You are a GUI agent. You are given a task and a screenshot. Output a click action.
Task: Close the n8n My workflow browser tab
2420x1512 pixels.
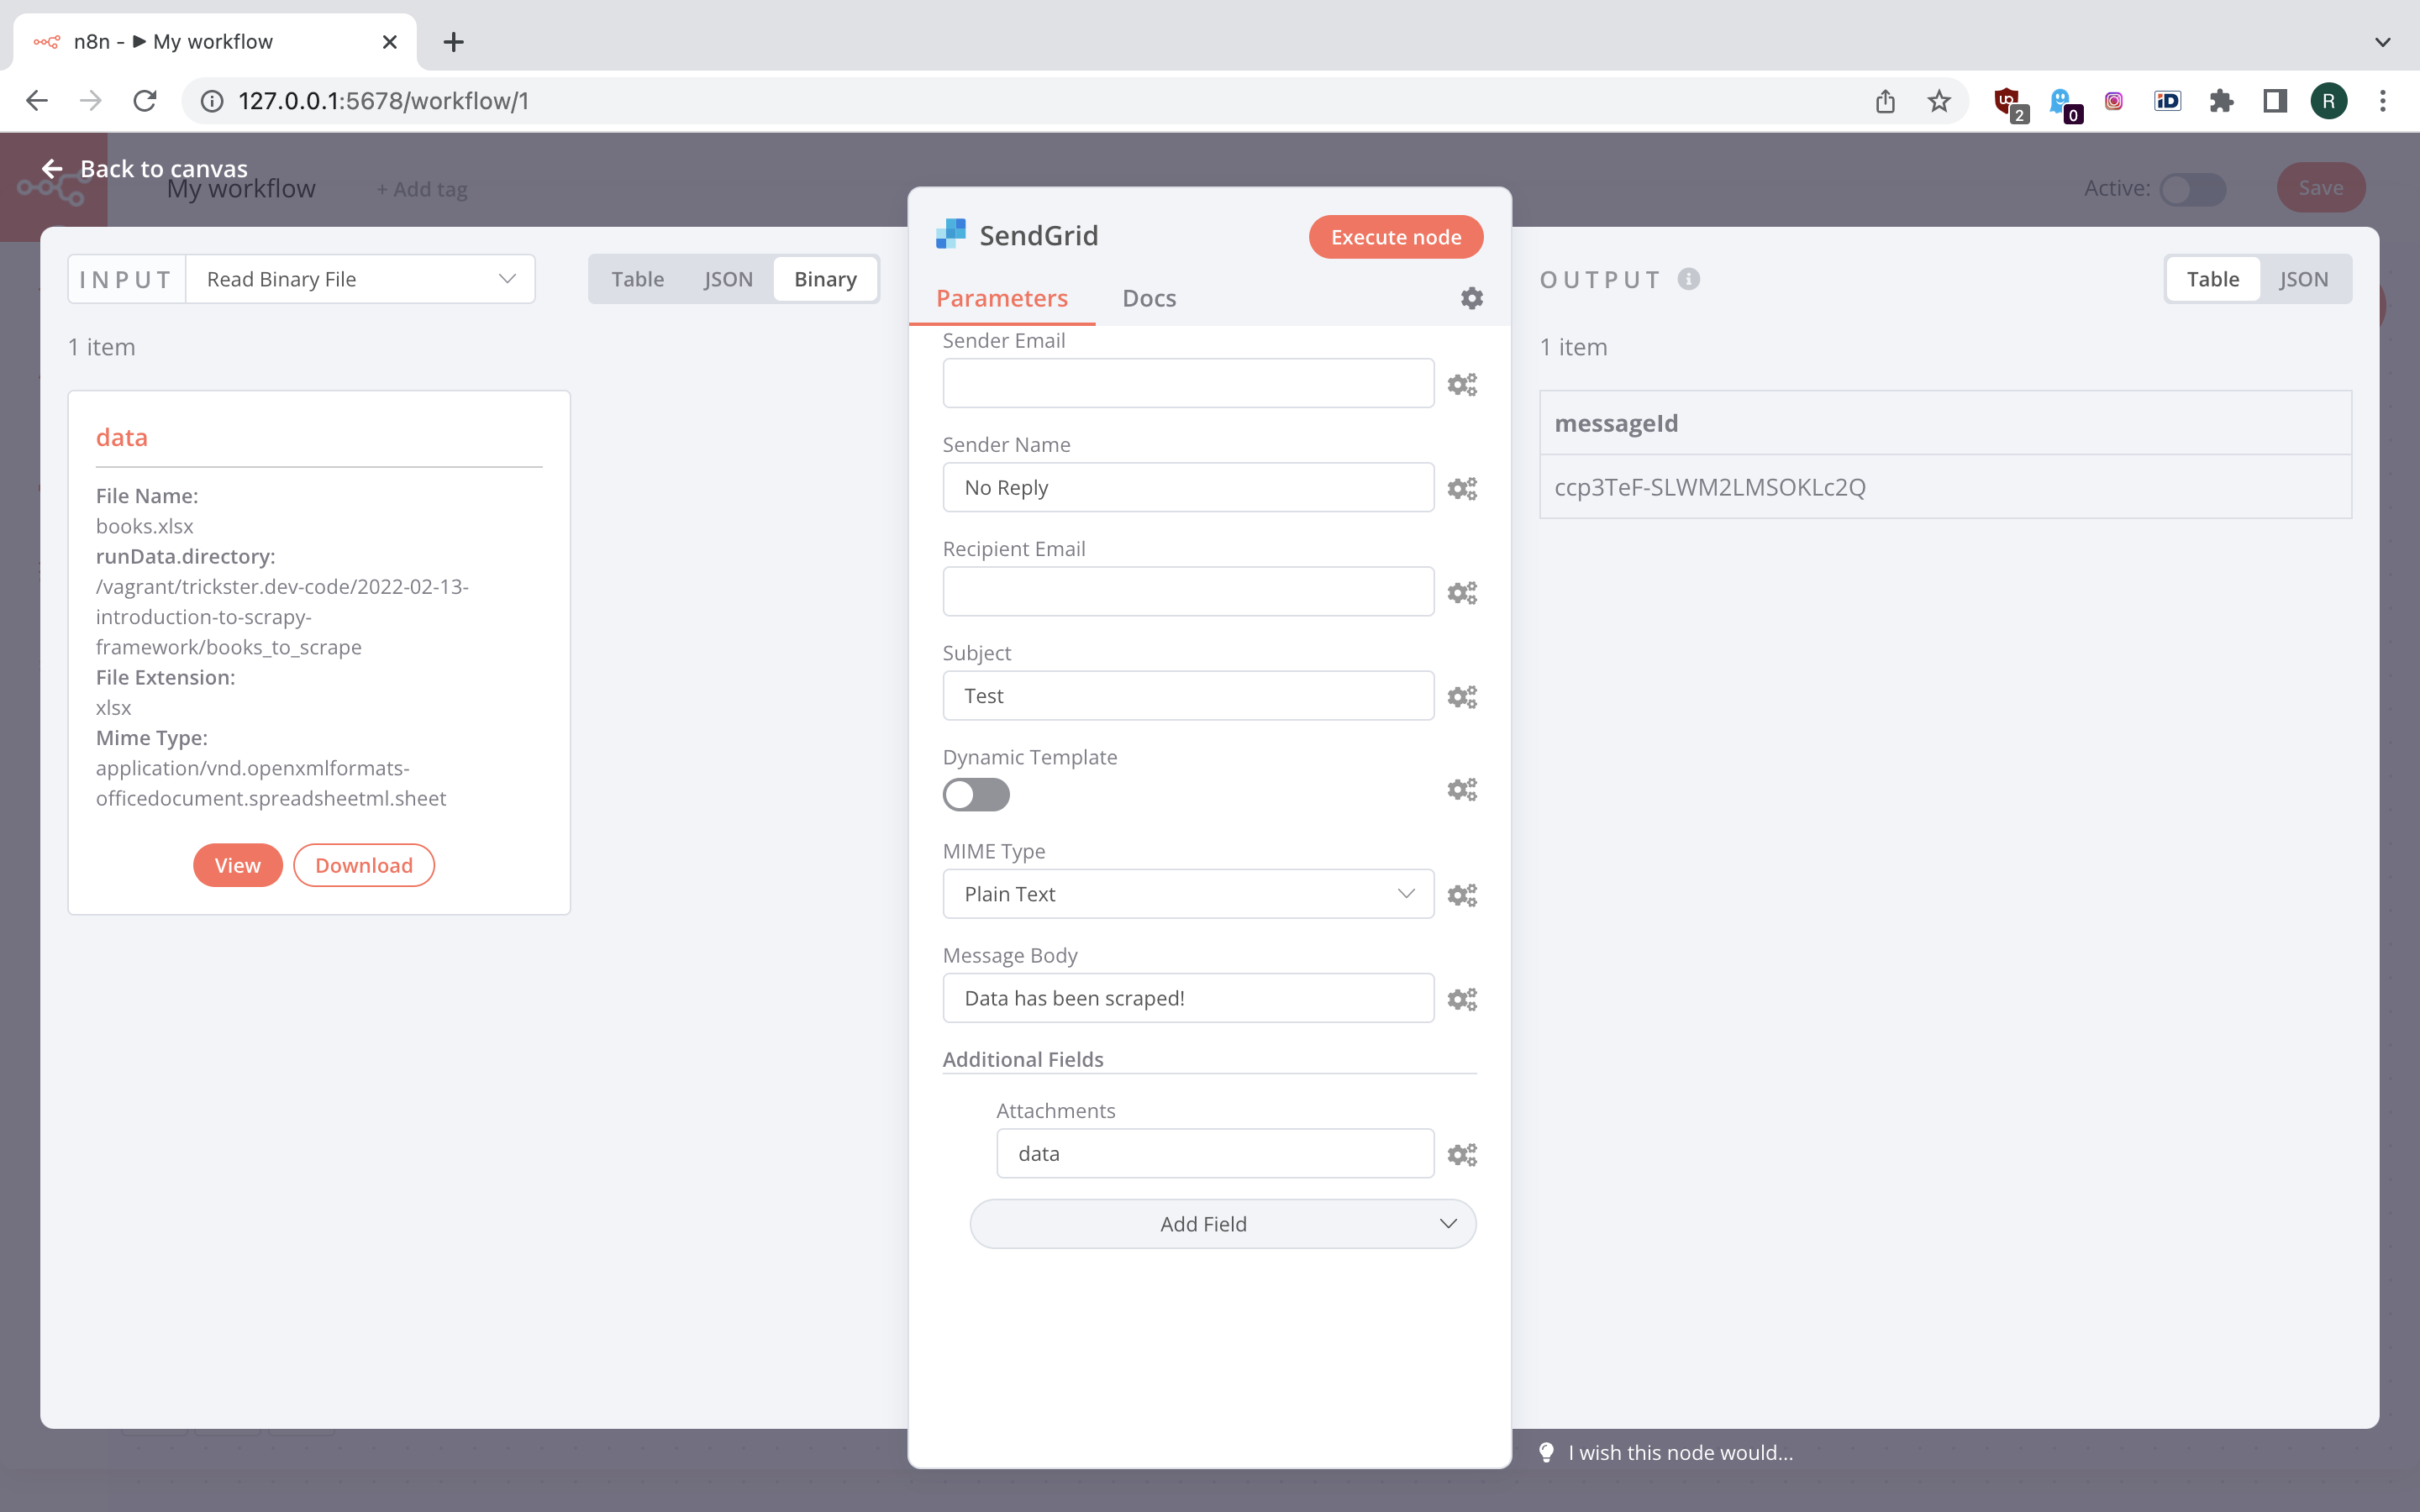(x=390, y=42)
